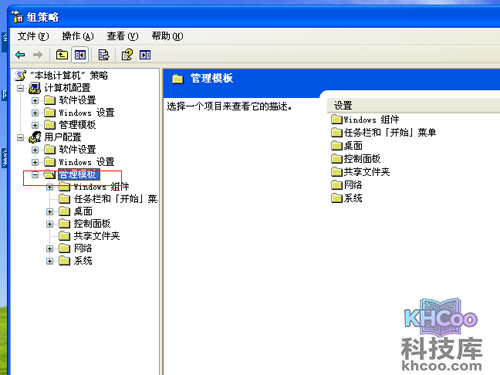Screen dimensions: 500x375
Task: Click the Back arrow toolbar icon
Action: click(x=20, y=55)
